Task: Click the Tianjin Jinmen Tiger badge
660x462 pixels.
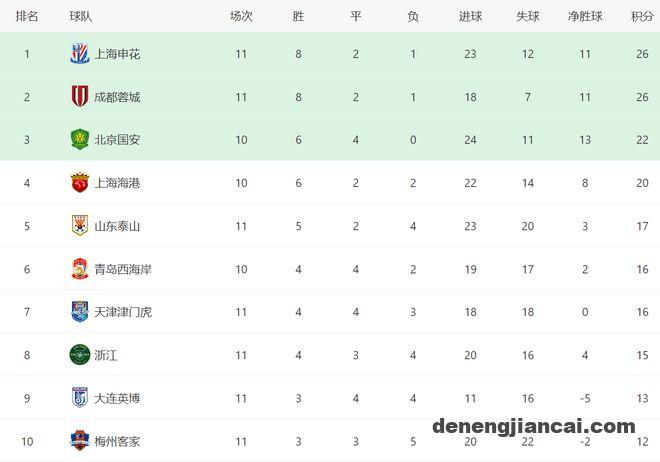Action: click(80, 312)
